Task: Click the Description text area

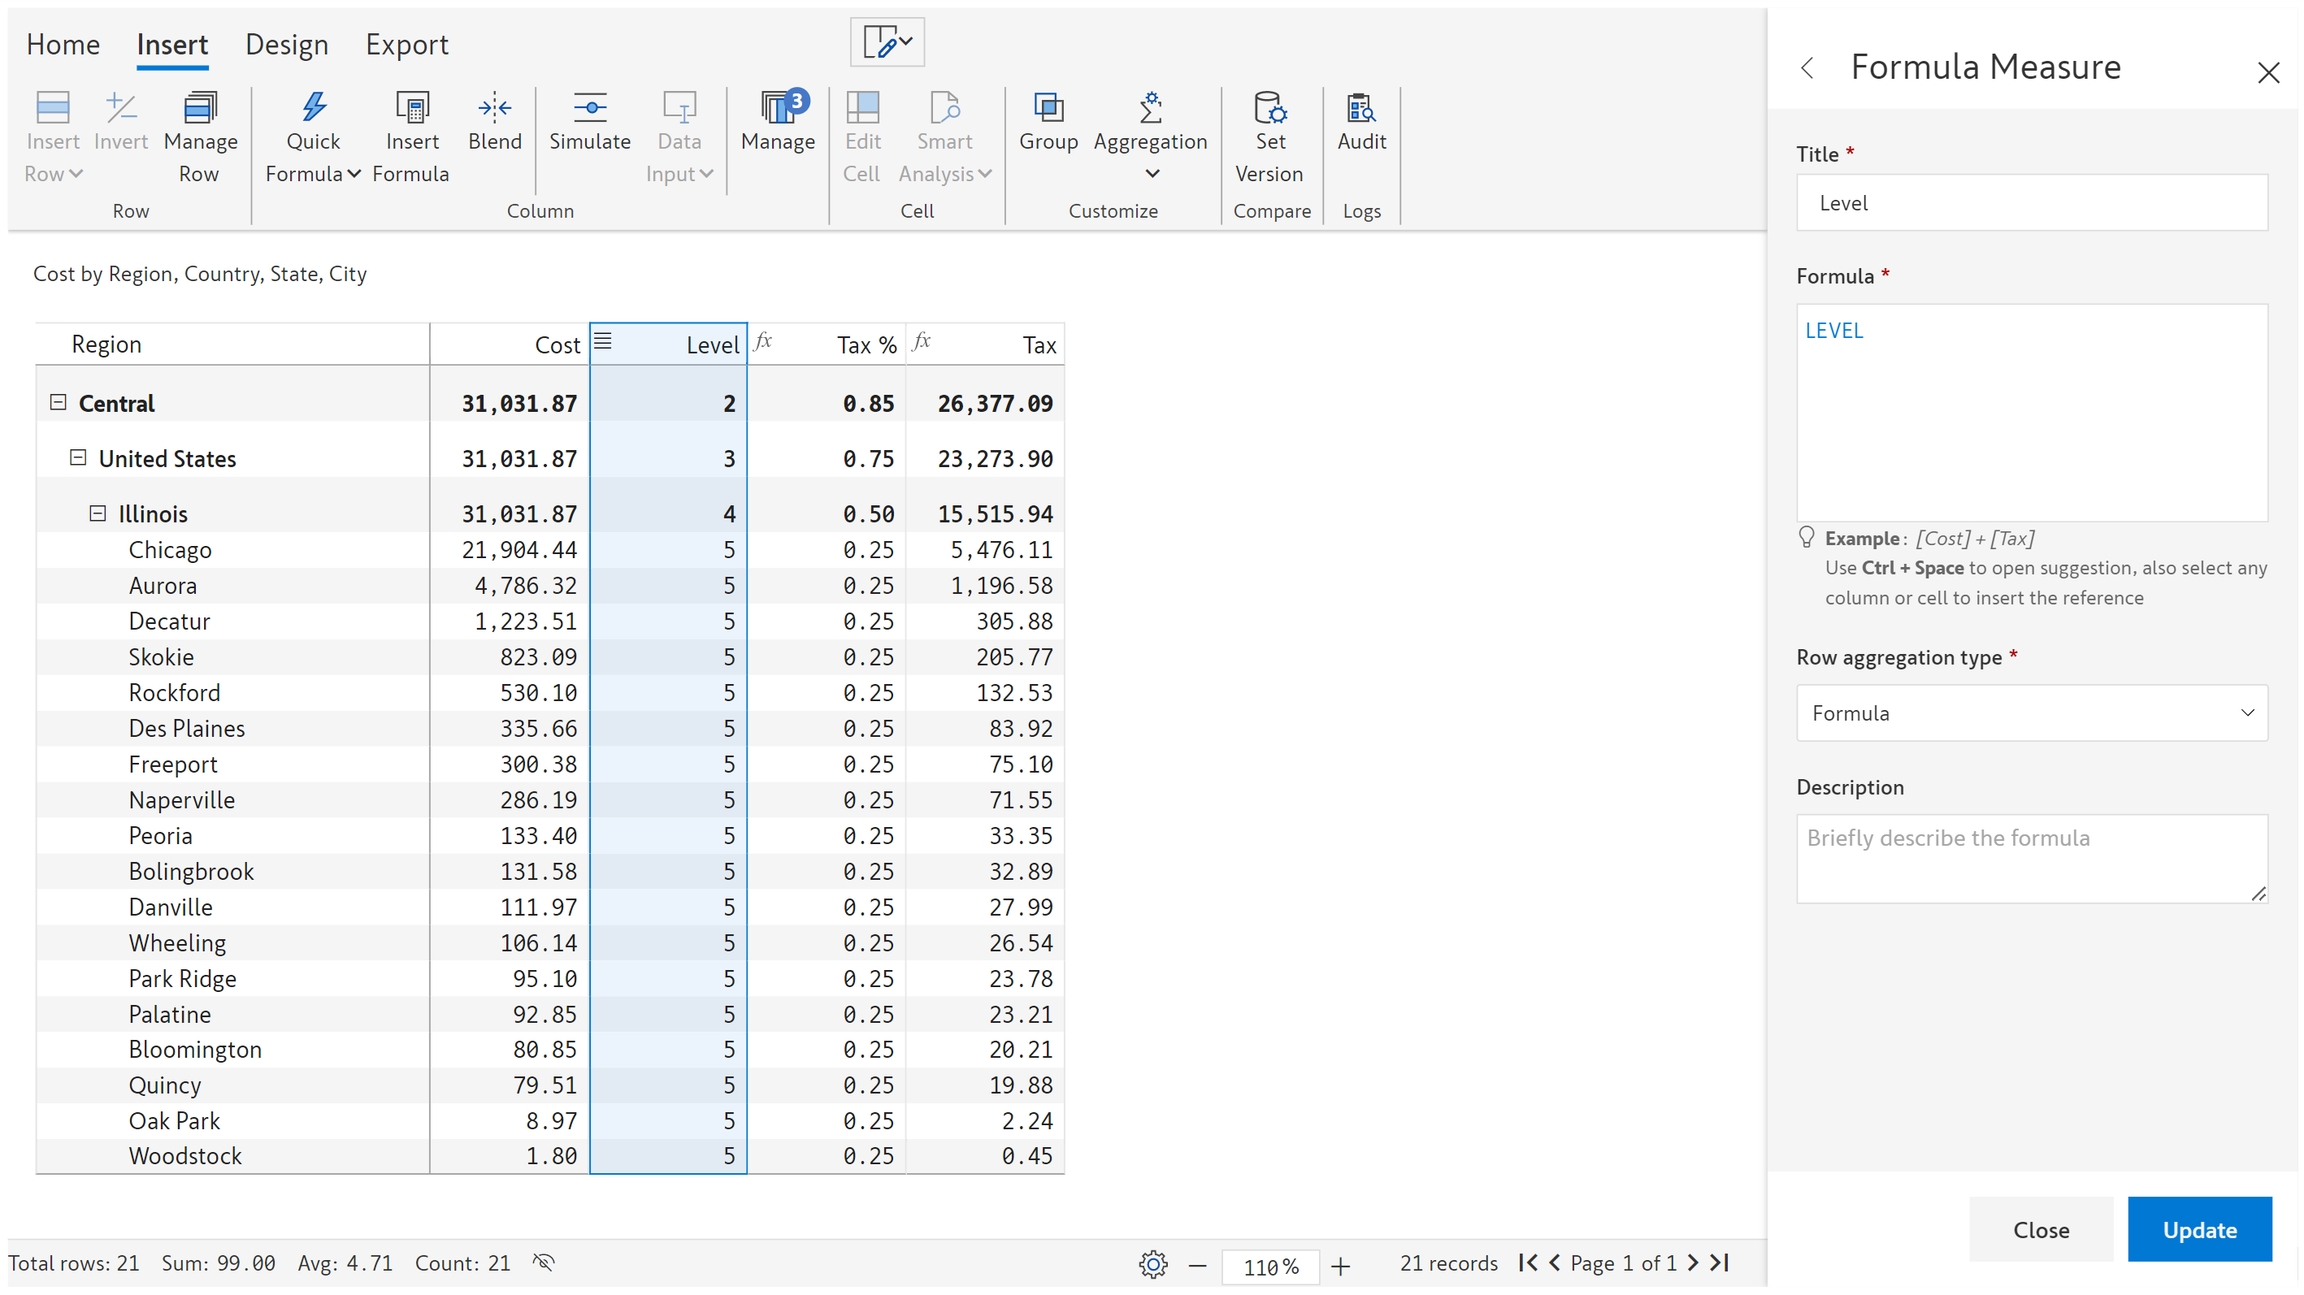Action: coord(2031,858)
